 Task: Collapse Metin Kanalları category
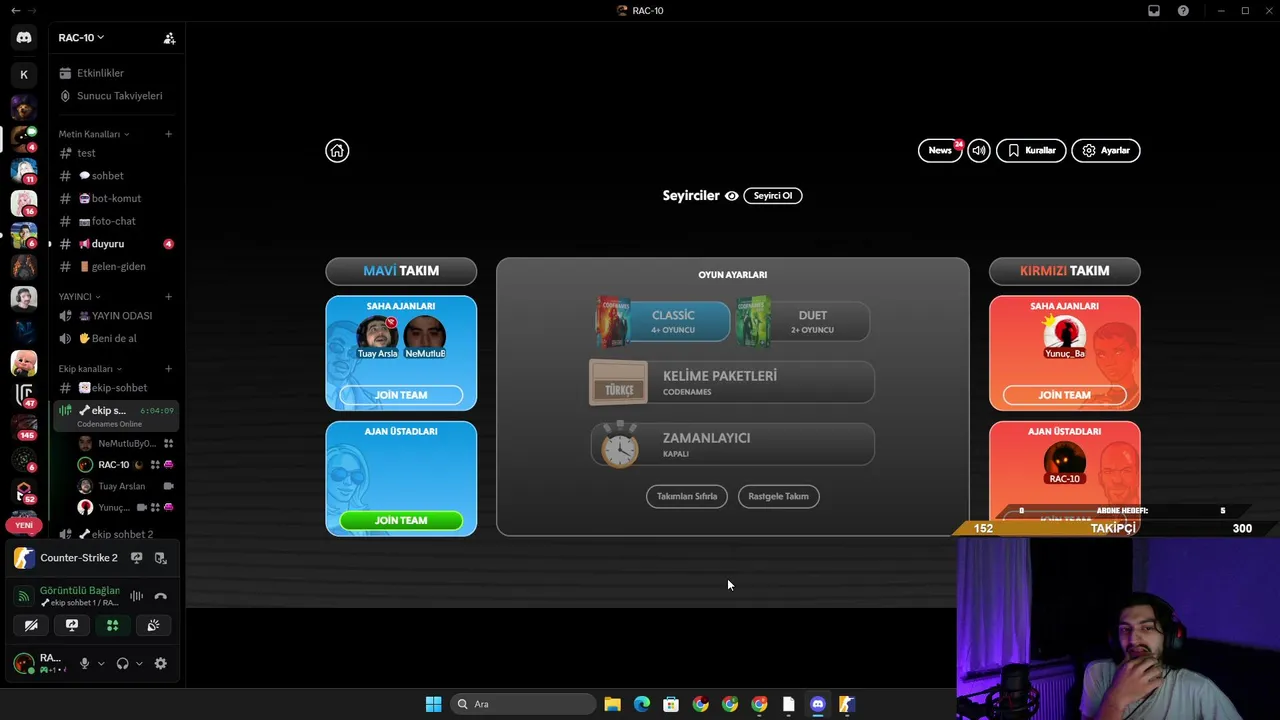pyautogui.click(x=94, y=134)
